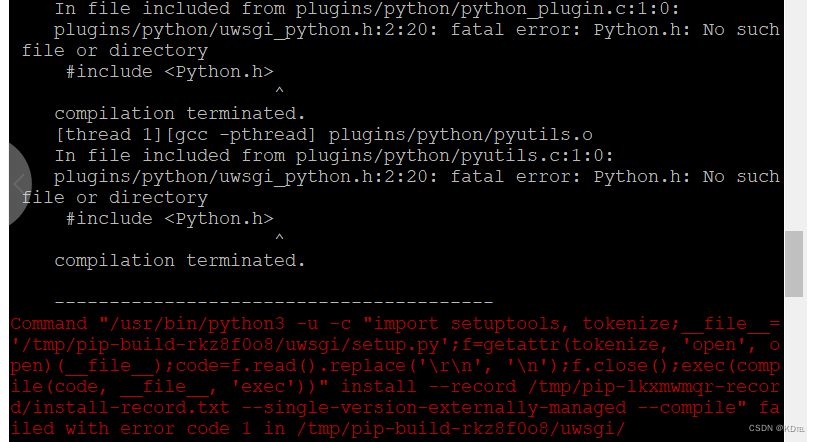Click first 'compilation terminated.' message
Viewport: 820px width, 442px height.
tap(180, 114)
